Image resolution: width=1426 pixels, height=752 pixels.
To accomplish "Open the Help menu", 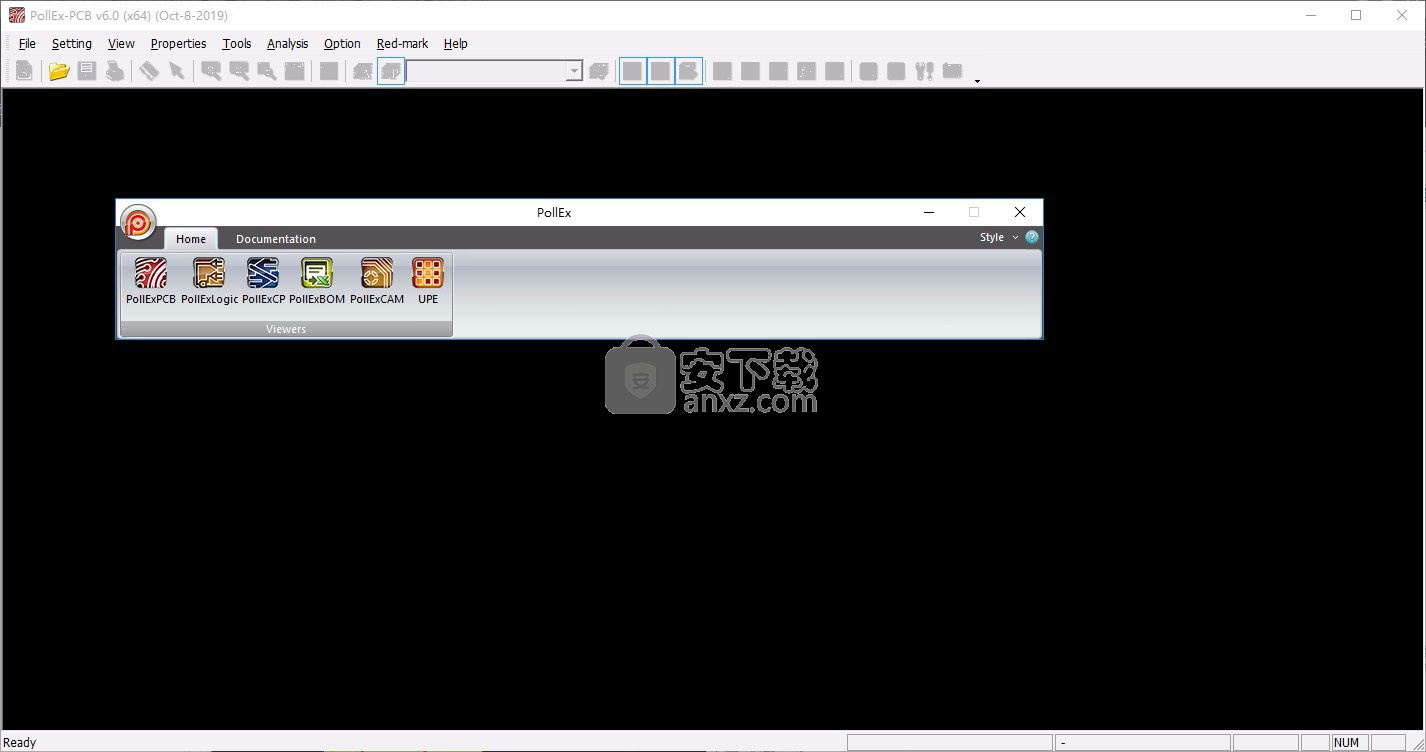I will (x=456, y=43).
